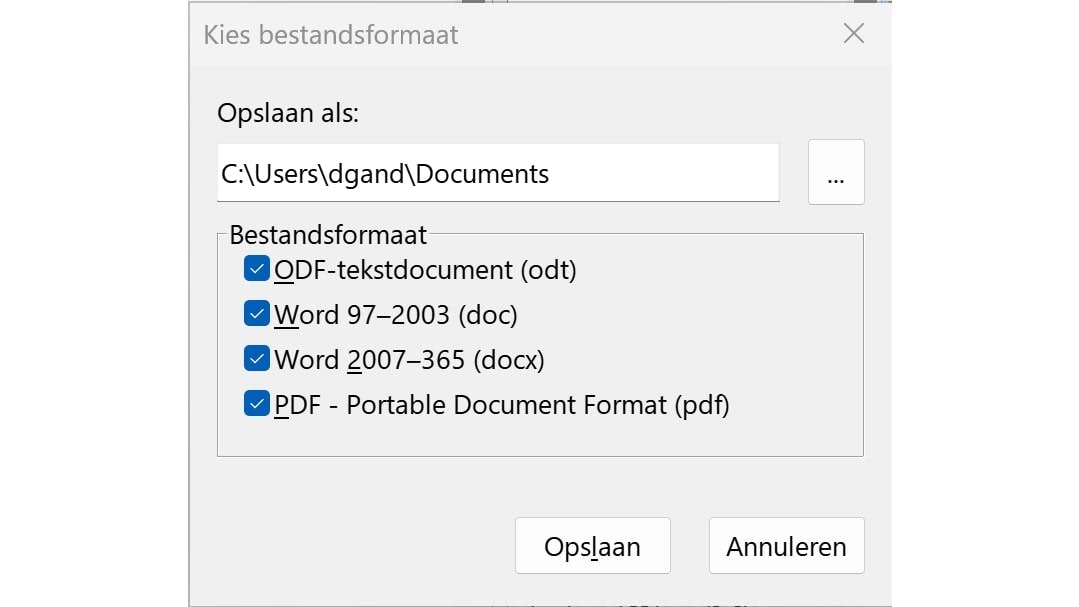Click the 'Word 2007–365 (docx)' label text

(x=409, y=360)
